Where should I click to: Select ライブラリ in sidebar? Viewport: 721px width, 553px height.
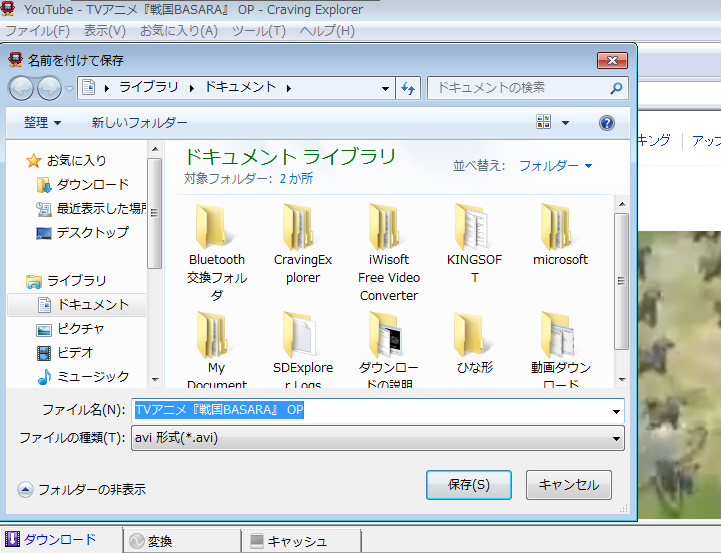pyautogui.click(x=67, y=281)
